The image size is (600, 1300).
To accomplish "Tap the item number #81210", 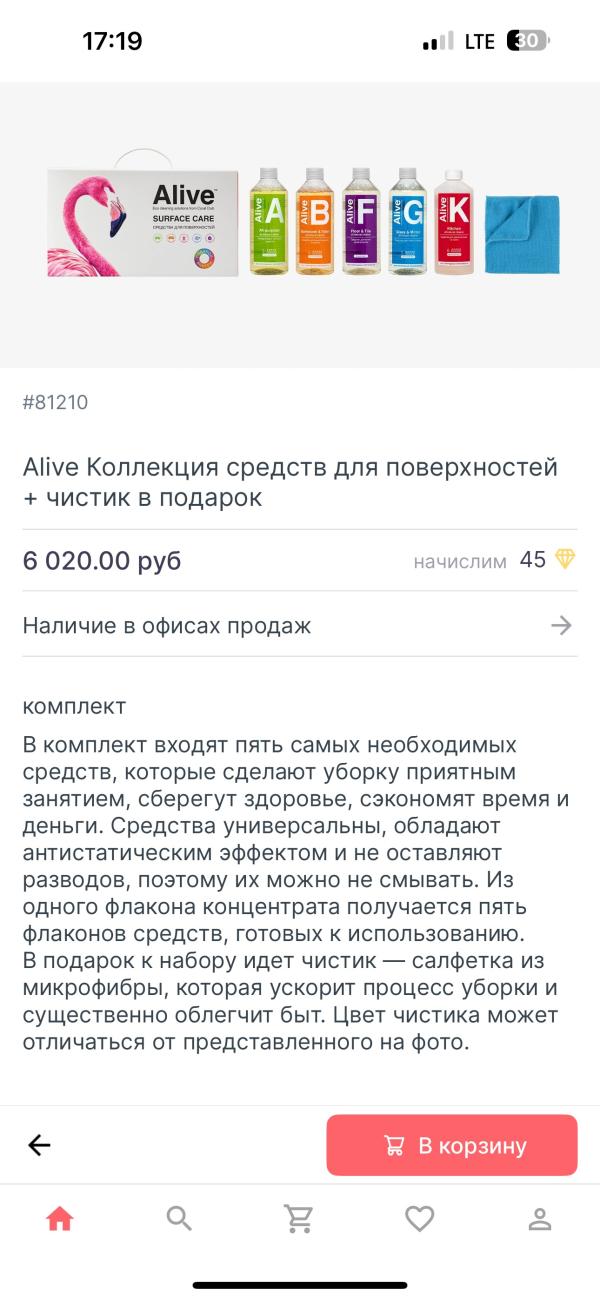I will [54, 403].
